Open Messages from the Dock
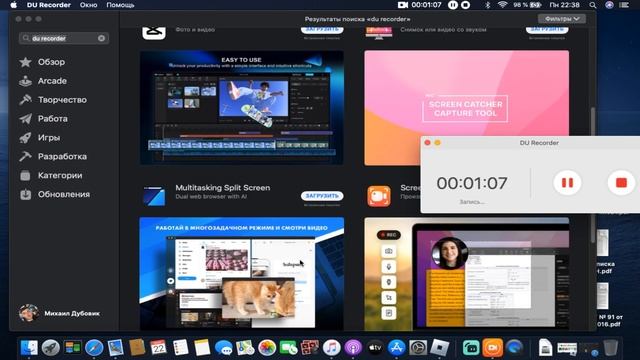The image size is (640, 360). (x=223, y=348)
